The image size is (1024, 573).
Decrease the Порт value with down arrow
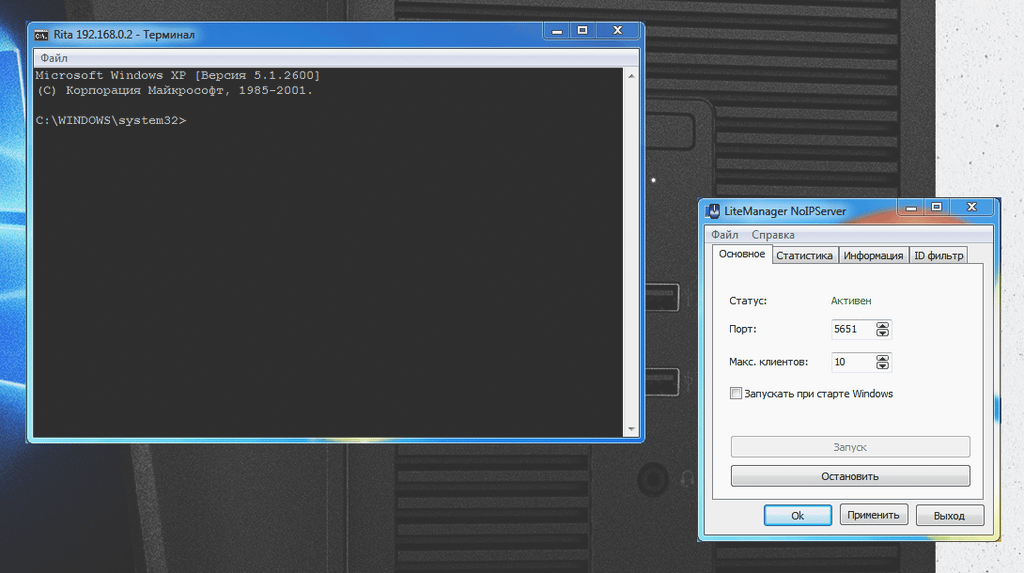882,333
